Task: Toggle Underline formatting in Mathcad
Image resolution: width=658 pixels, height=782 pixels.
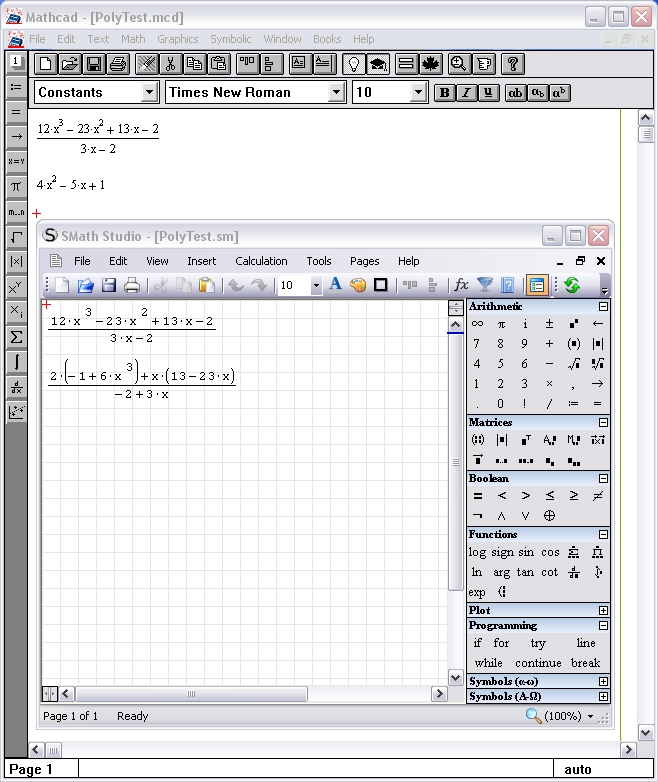Action: [x=488, y=93]
